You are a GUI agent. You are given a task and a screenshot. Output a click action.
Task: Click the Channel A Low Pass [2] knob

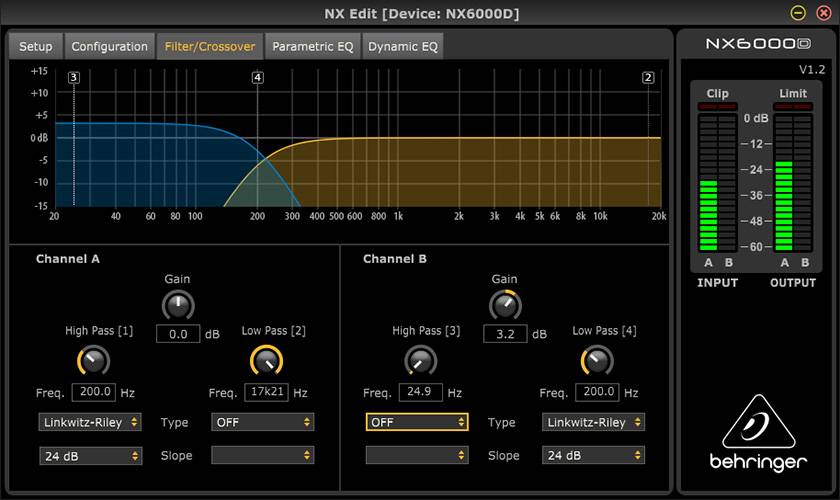pos(266,360)
